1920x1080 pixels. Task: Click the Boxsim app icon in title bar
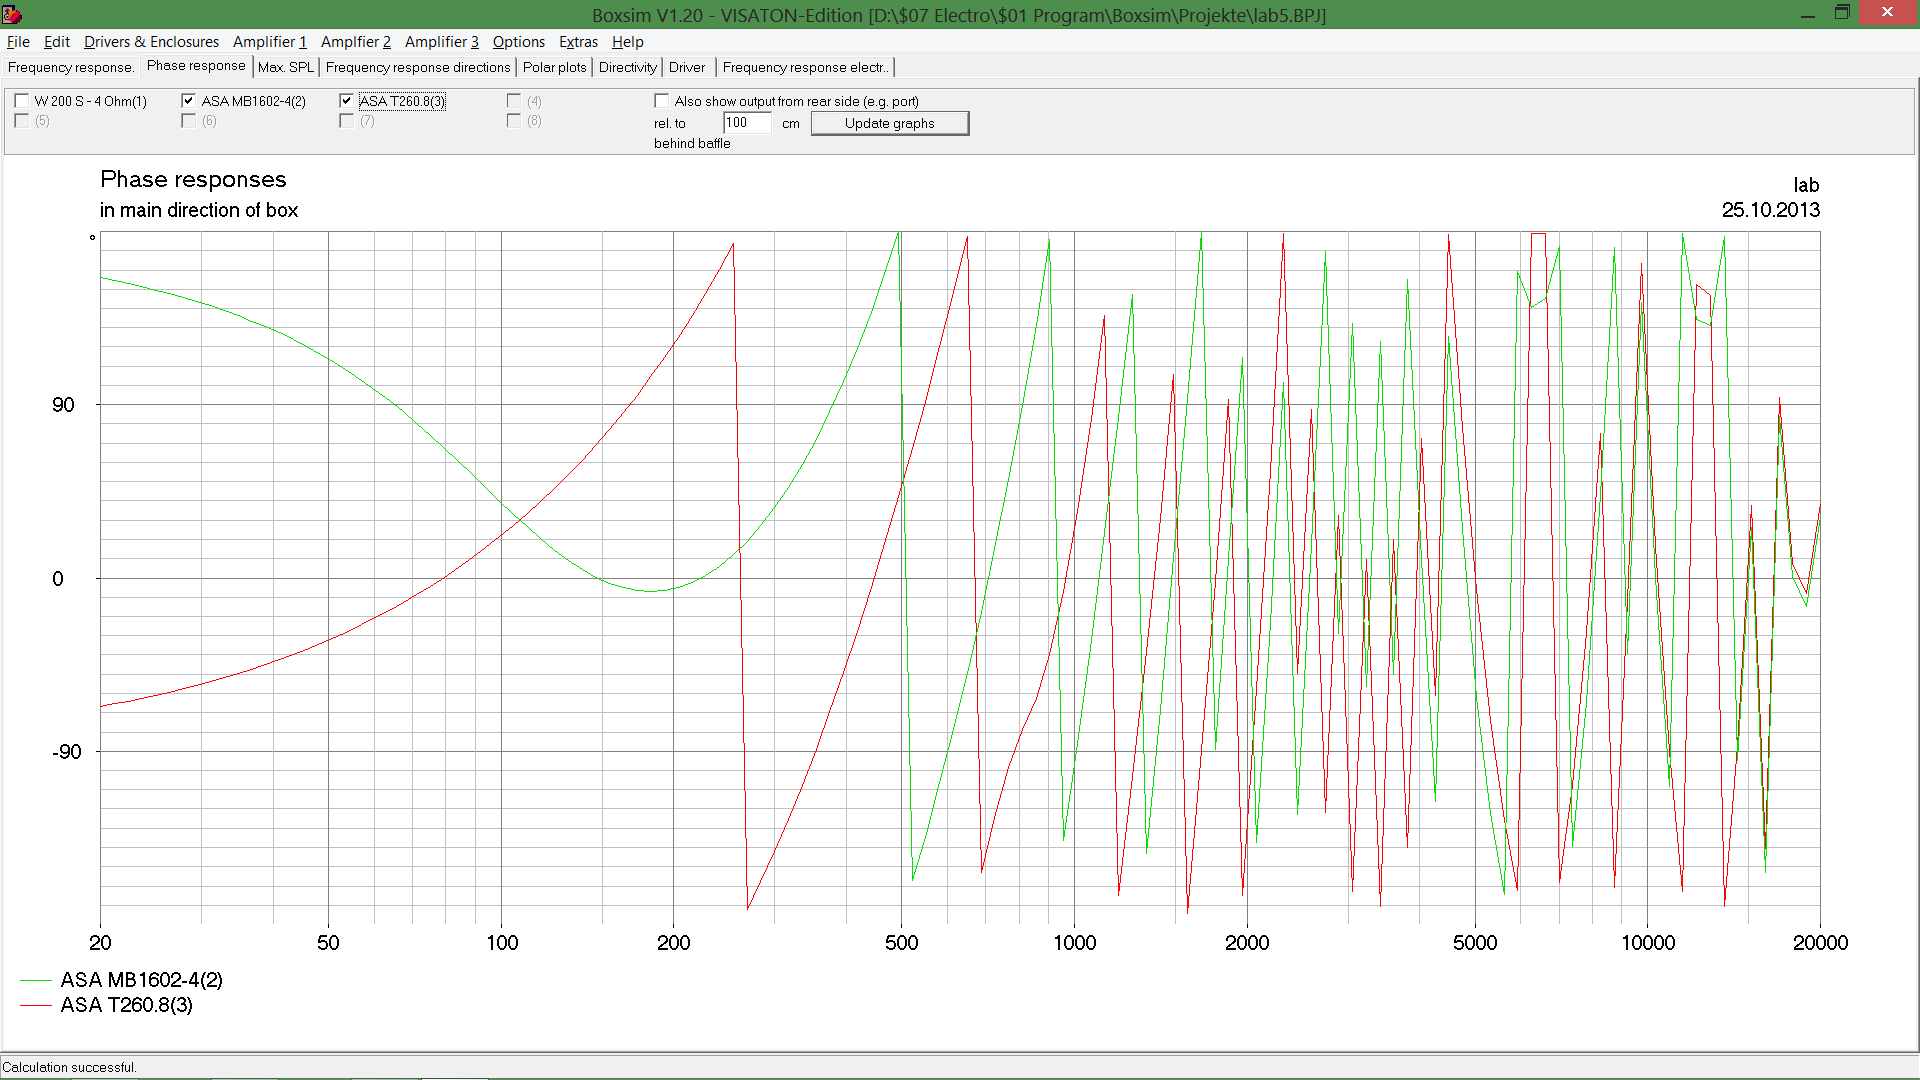[x=12, y=14]
